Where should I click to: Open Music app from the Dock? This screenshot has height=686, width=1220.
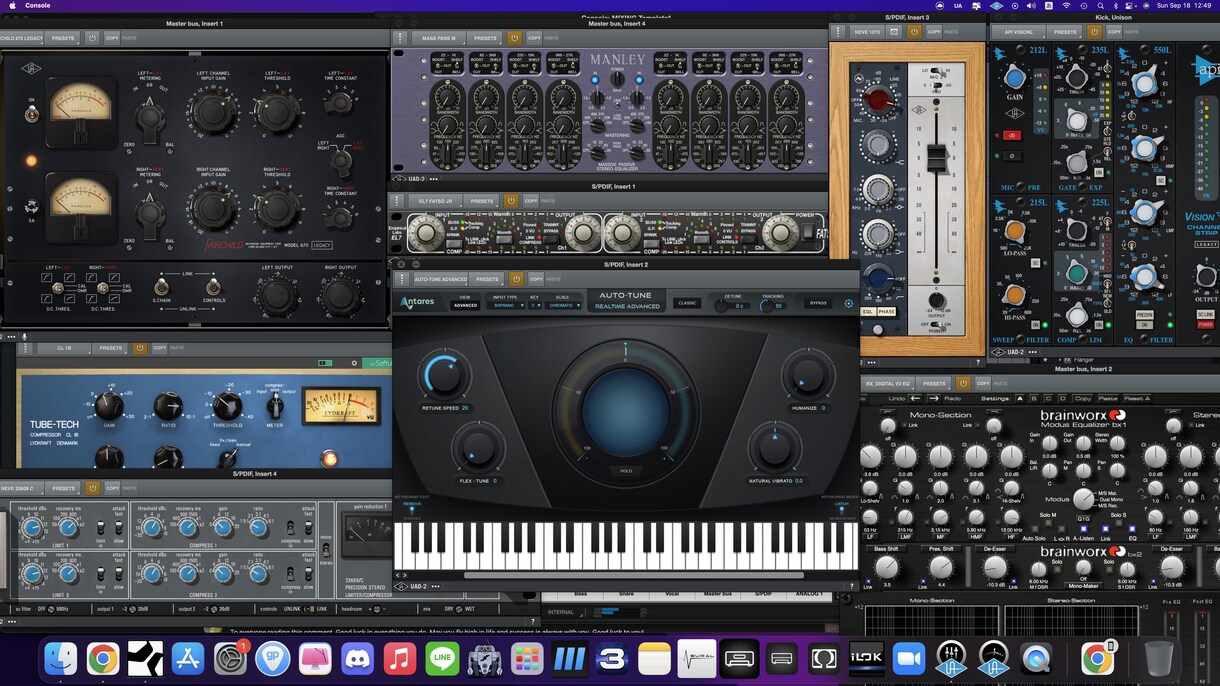[x=399, y=659]
